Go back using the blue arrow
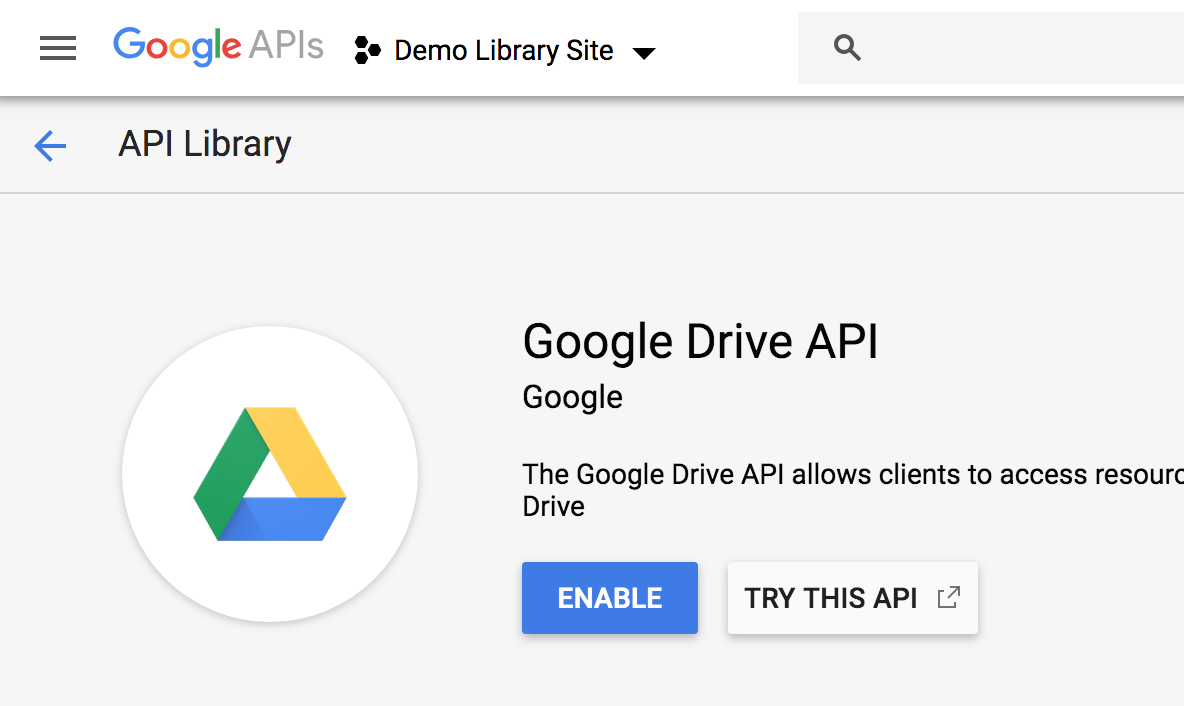This screenshot has width=1184, height=706. pyautogui.click(x=51, y=145)
